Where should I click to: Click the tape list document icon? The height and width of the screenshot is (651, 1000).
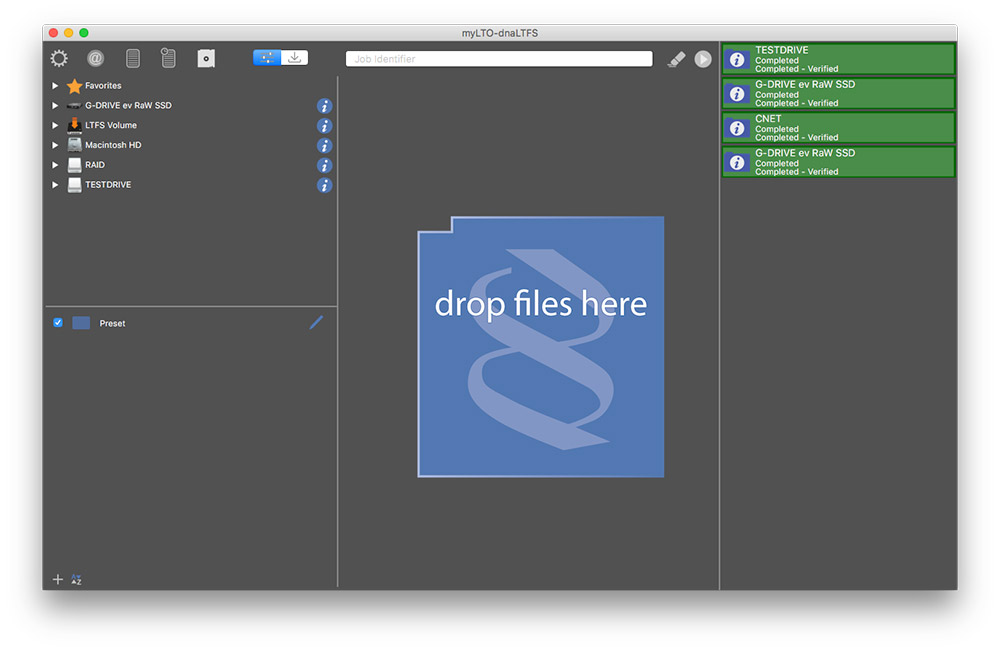click(168, 59)
